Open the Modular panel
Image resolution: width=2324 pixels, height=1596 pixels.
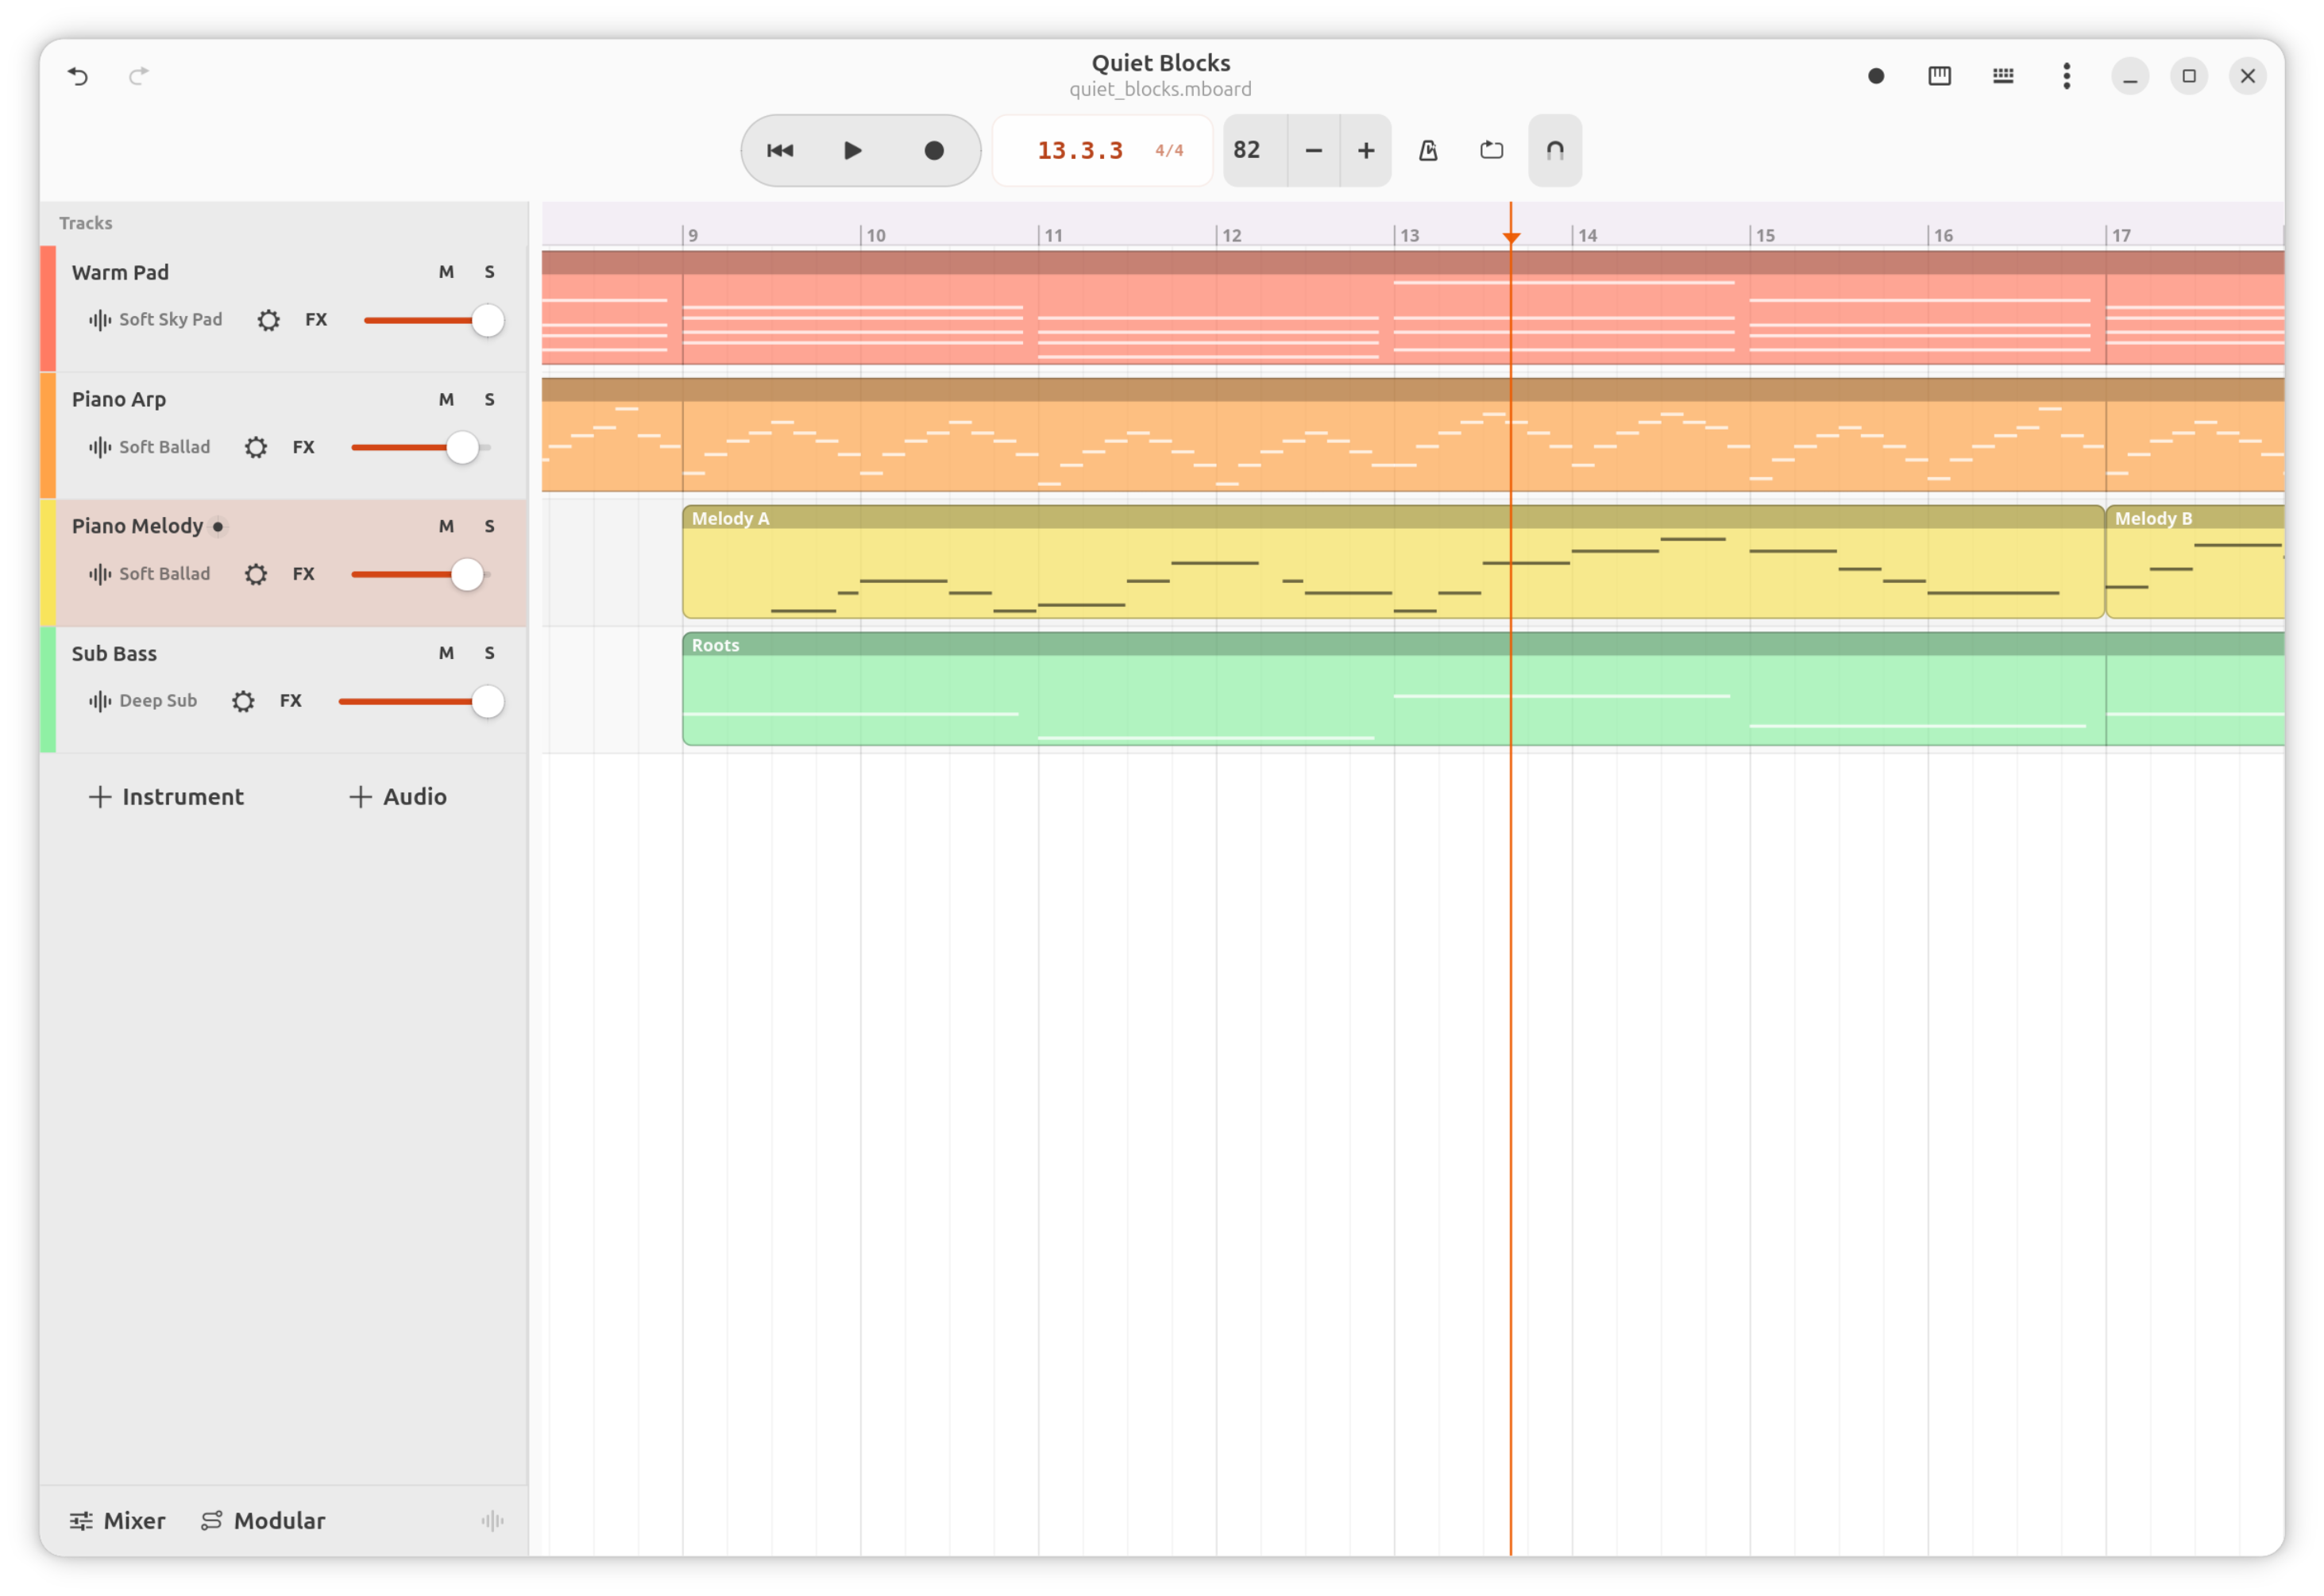tap(263, 1521)
